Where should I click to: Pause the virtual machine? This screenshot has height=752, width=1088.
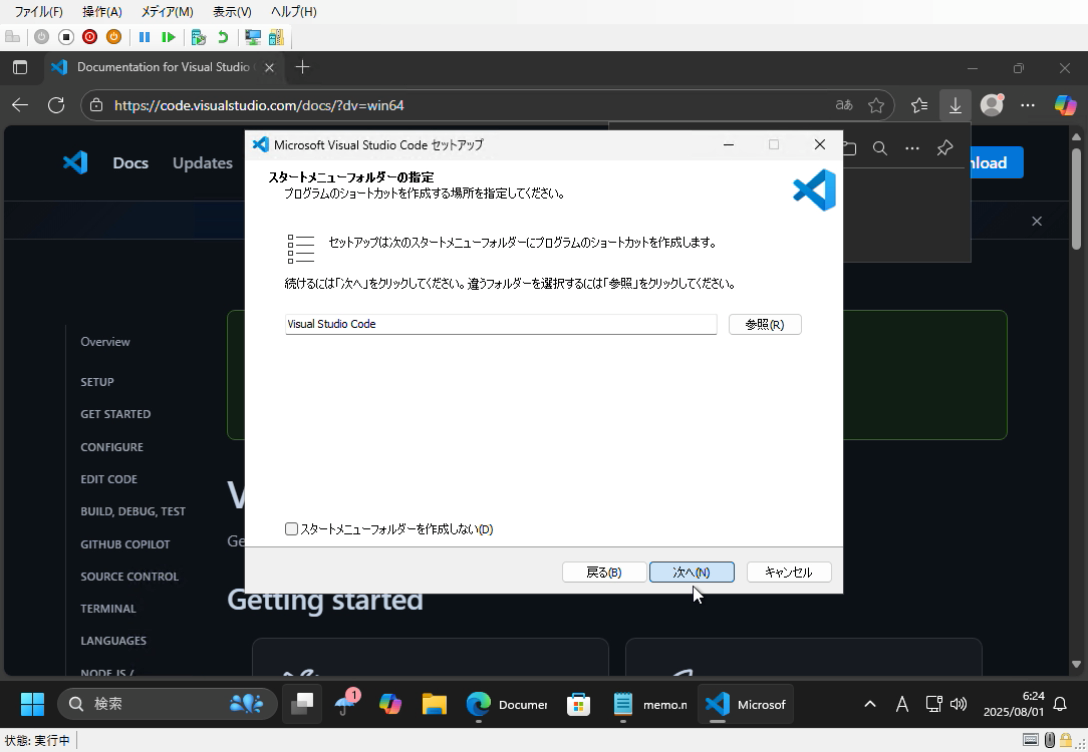pos(144,37)
